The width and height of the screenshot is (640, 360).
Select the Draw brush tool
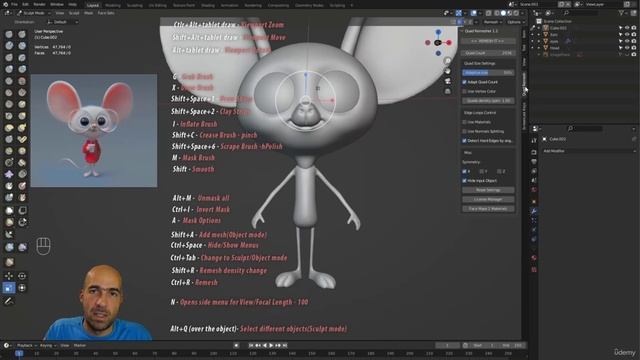[x=9, y=34]
